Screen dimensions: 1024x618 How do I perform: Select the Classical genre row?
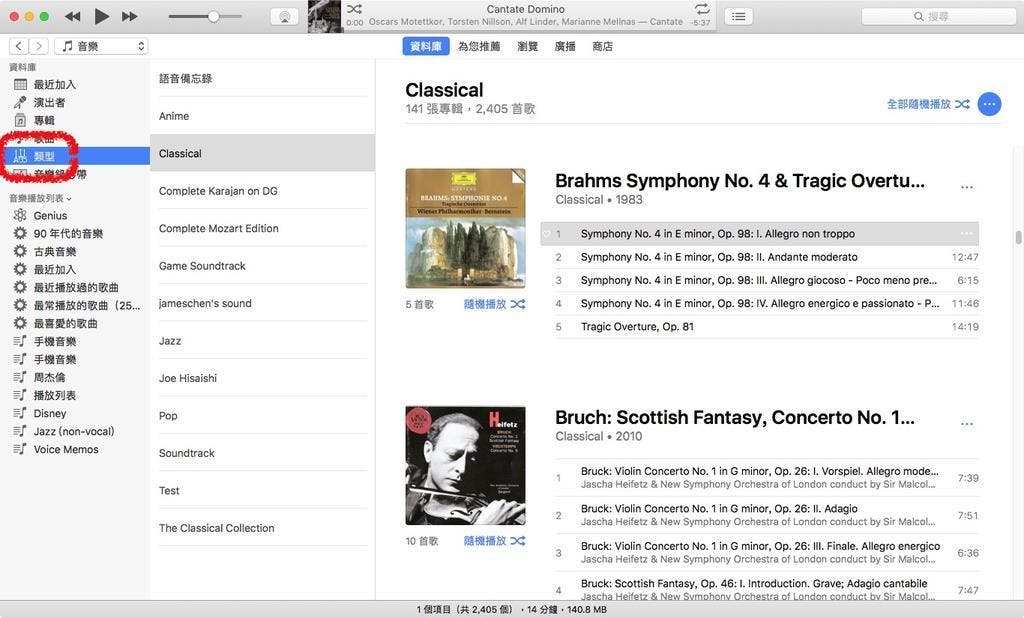[x=263, y=154]
